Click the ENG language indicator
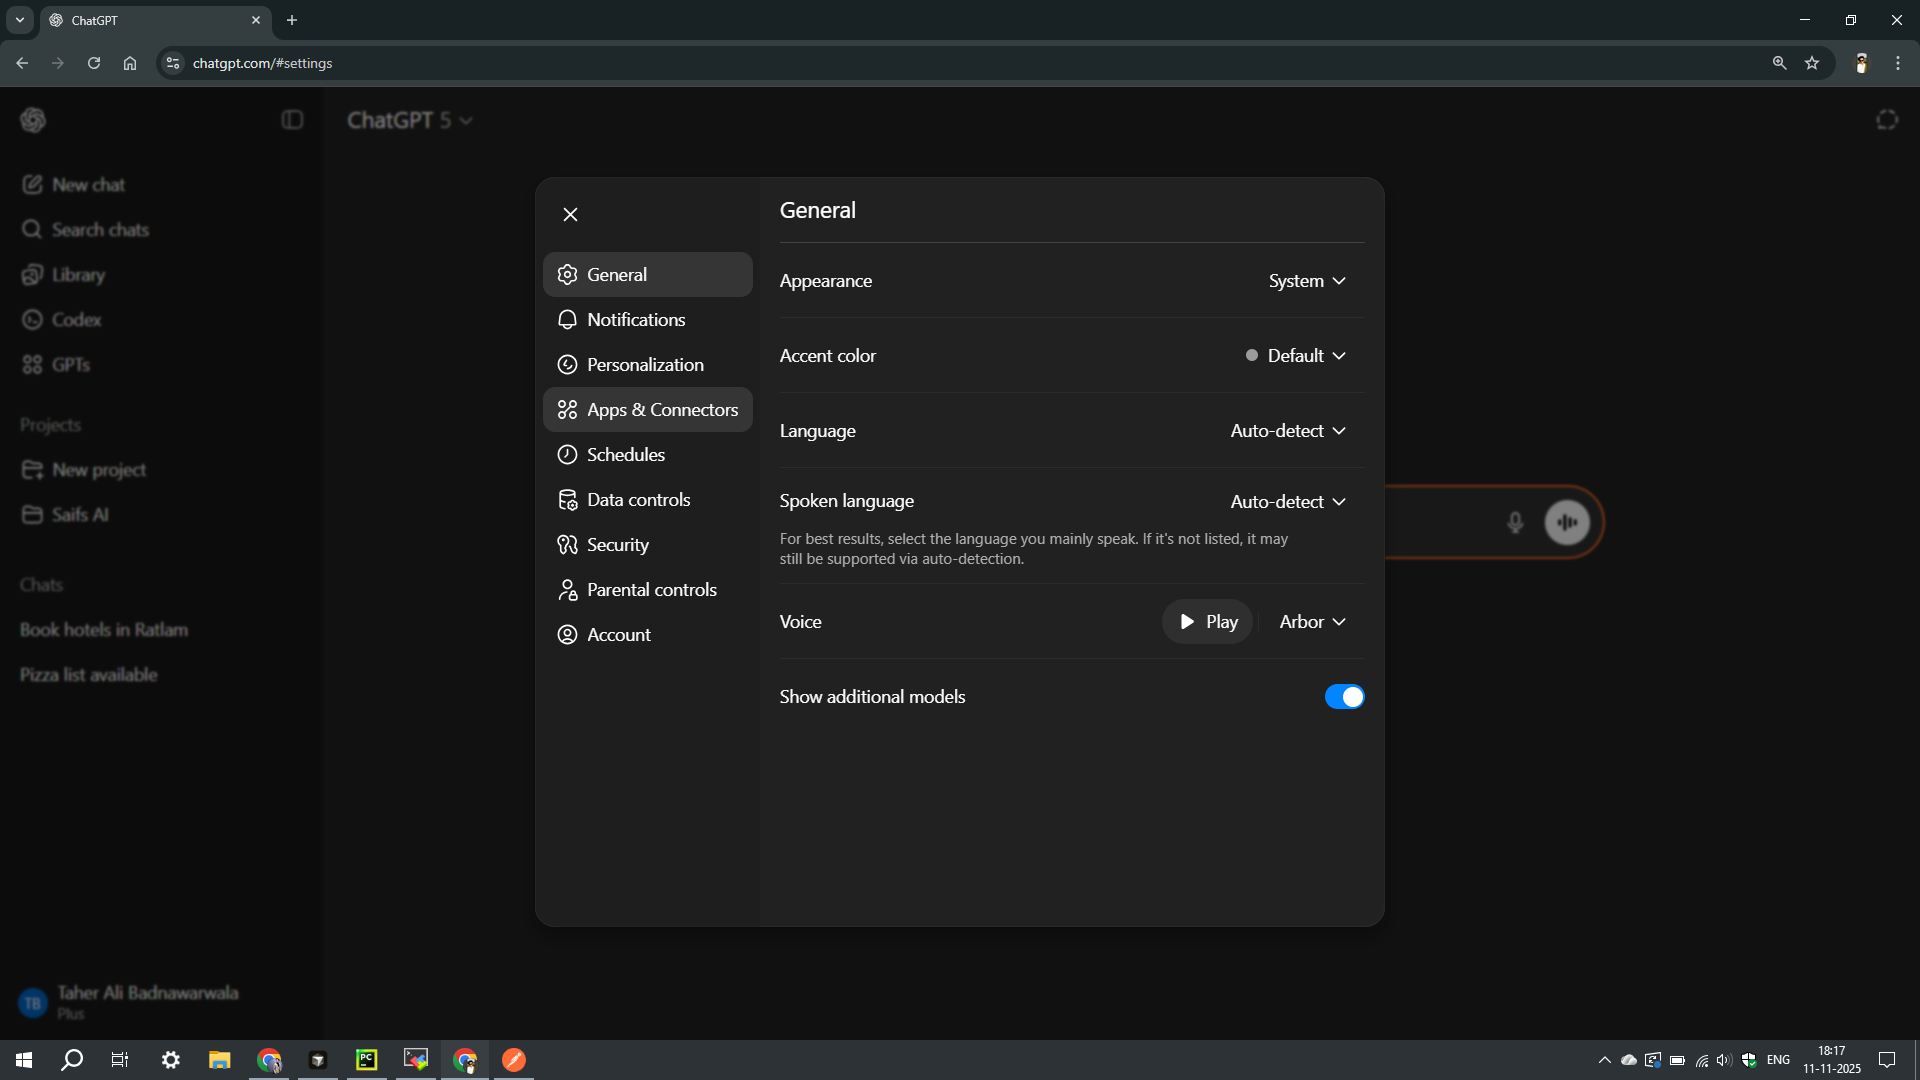 1778,1060
